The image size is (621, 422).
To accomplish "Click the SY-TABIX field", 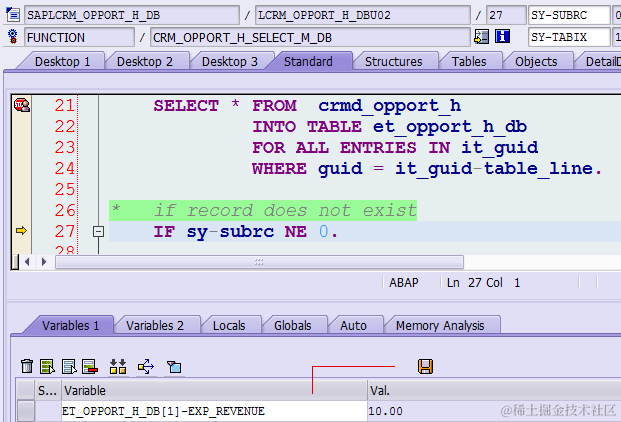I will (x=569, y=37).
